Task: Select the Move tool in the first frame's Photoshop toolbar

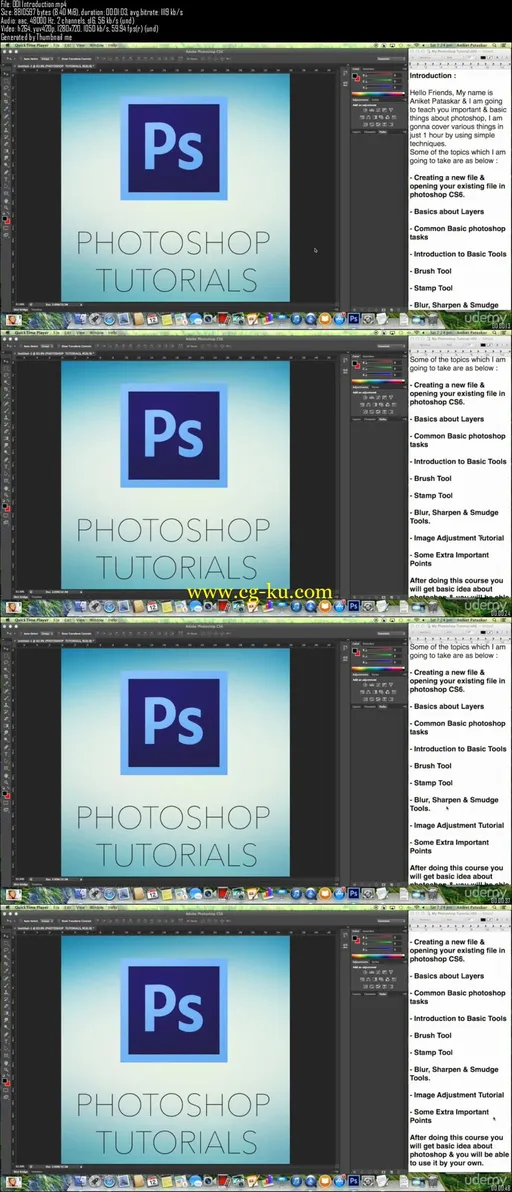Action: (x=6, y=74)
